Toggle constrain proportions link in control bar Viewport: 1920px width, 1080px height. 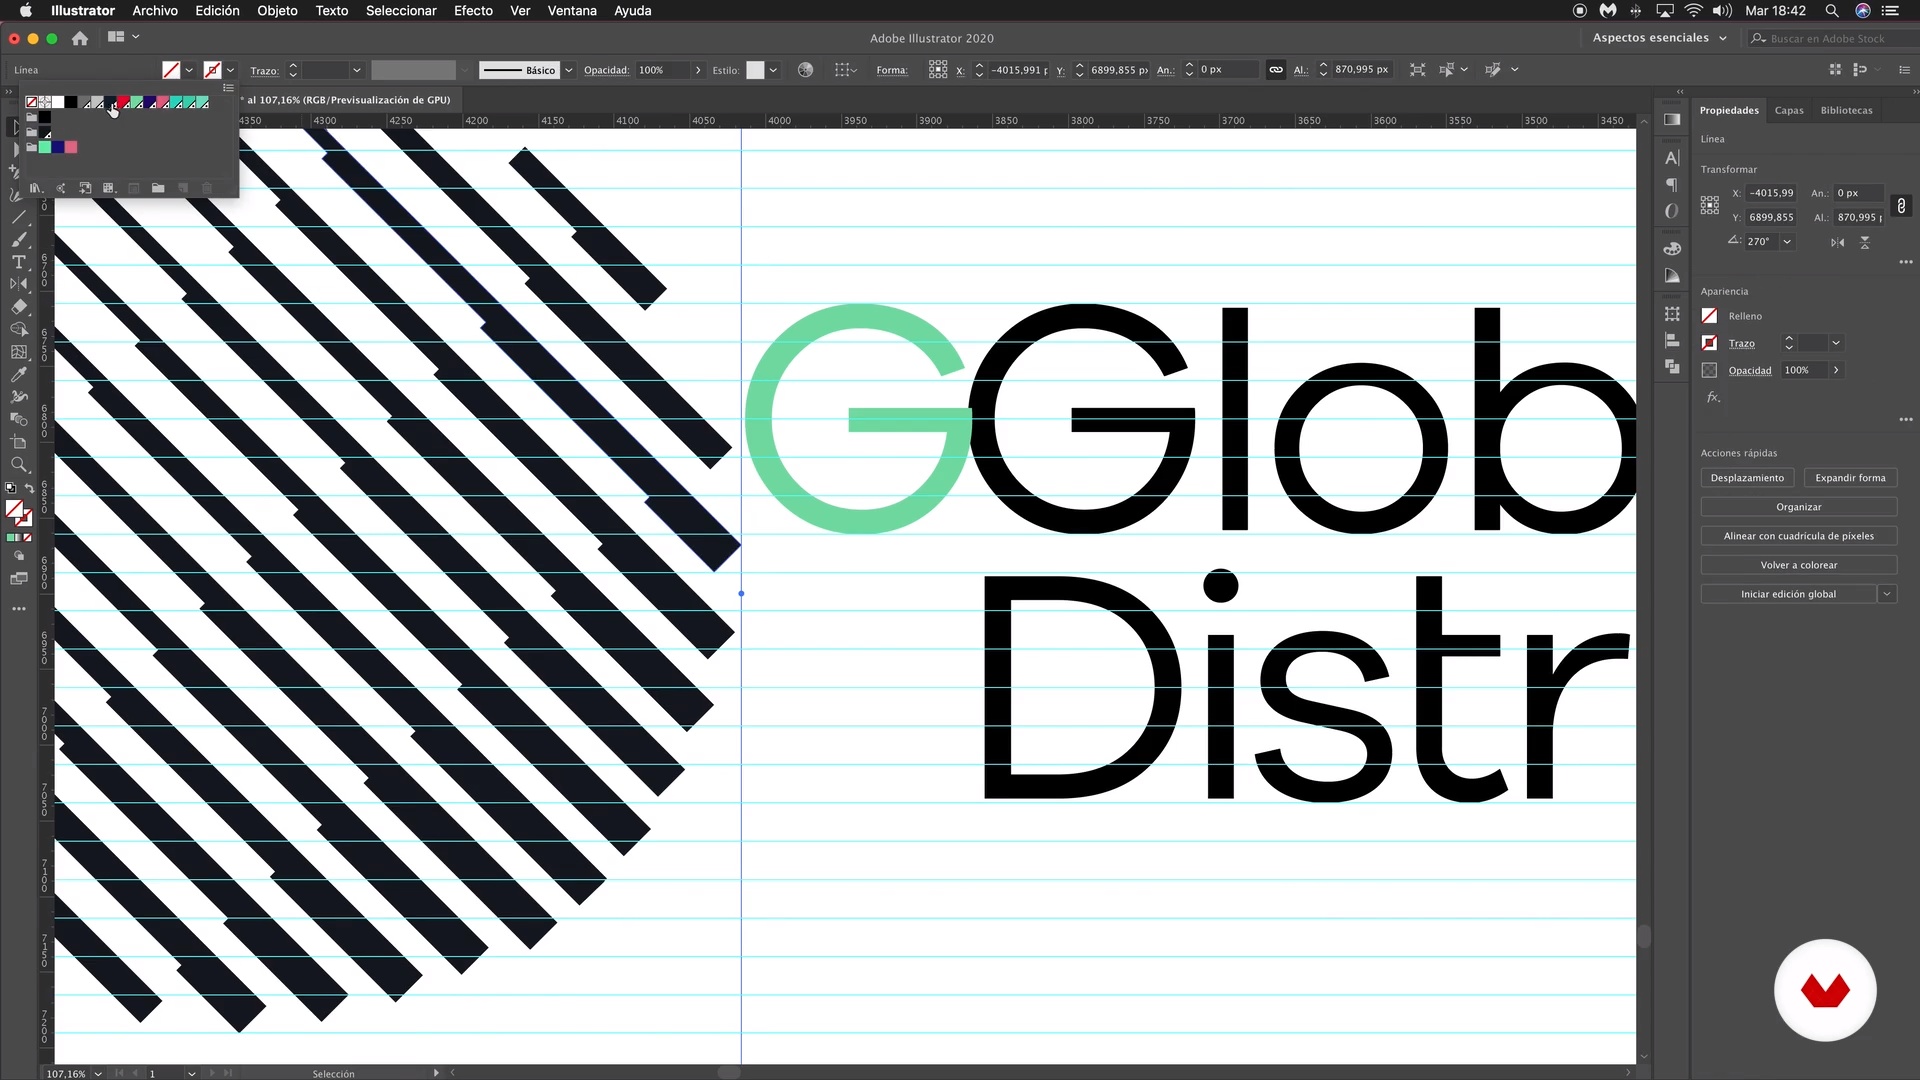1276,70
